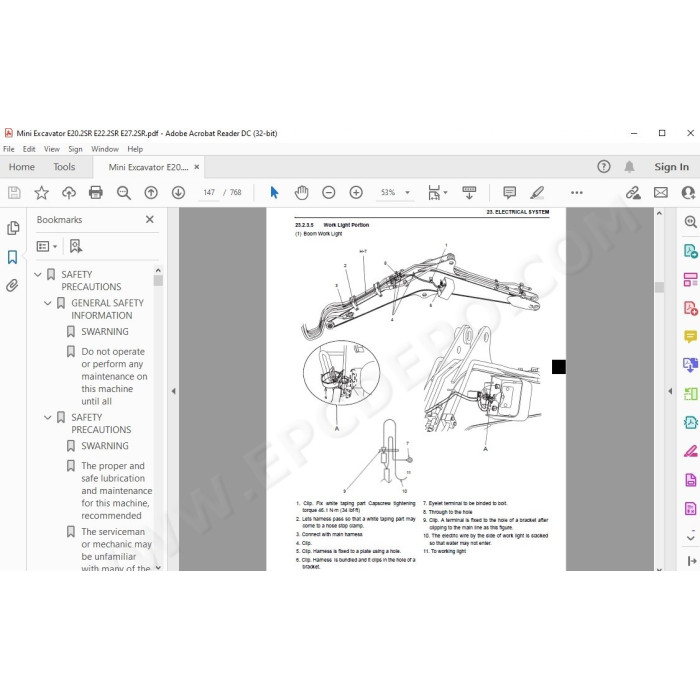Open 'The proper and safe lubrication' bookmark
This screenshot has height=700, width=700.
(x=117, y=491)
